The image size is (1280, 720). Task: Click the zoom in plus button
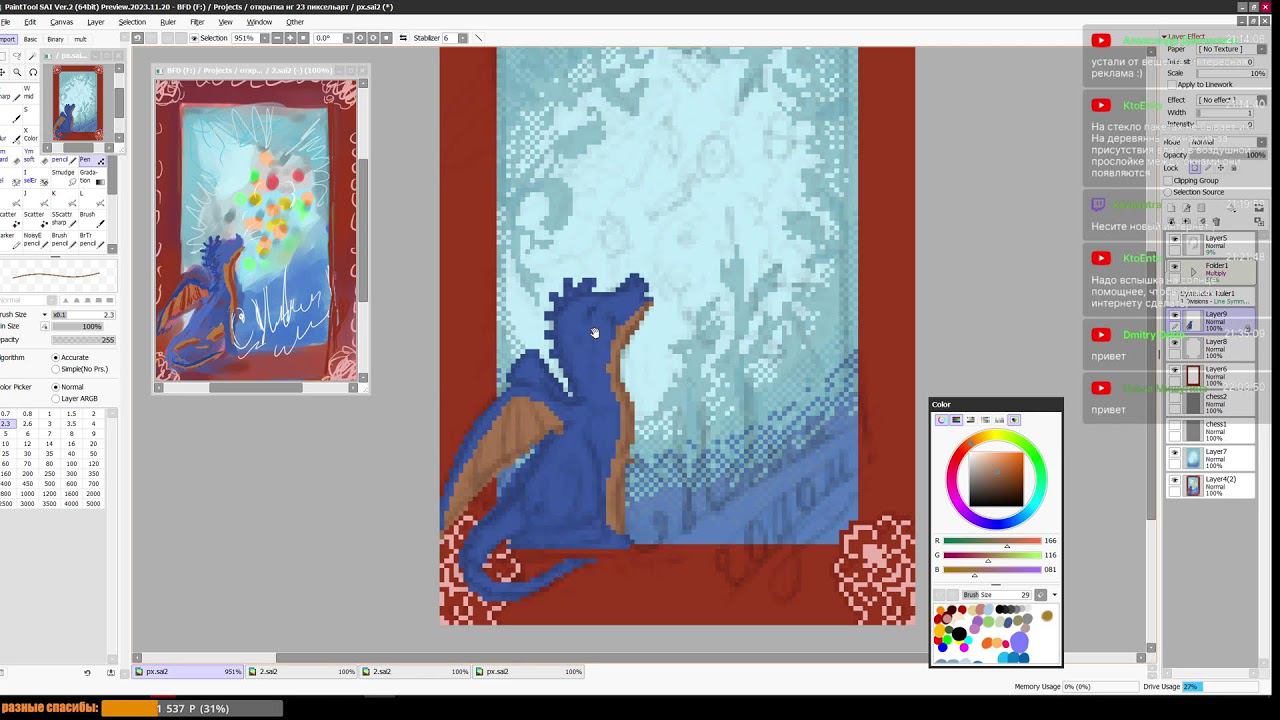click(290, 38)
